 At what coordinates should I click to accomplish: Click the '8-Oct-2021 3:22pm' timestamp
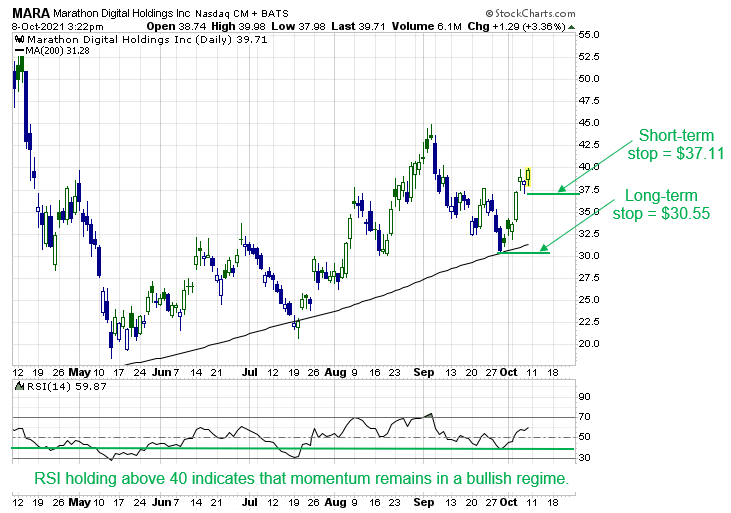(x=57, y=27)
